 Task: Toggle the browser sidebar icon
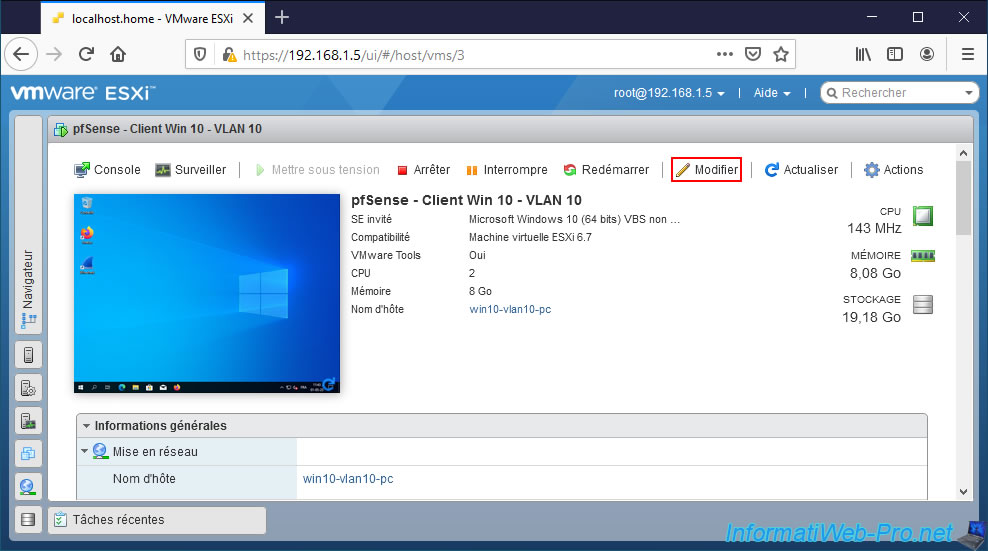(x=895, y=54)
